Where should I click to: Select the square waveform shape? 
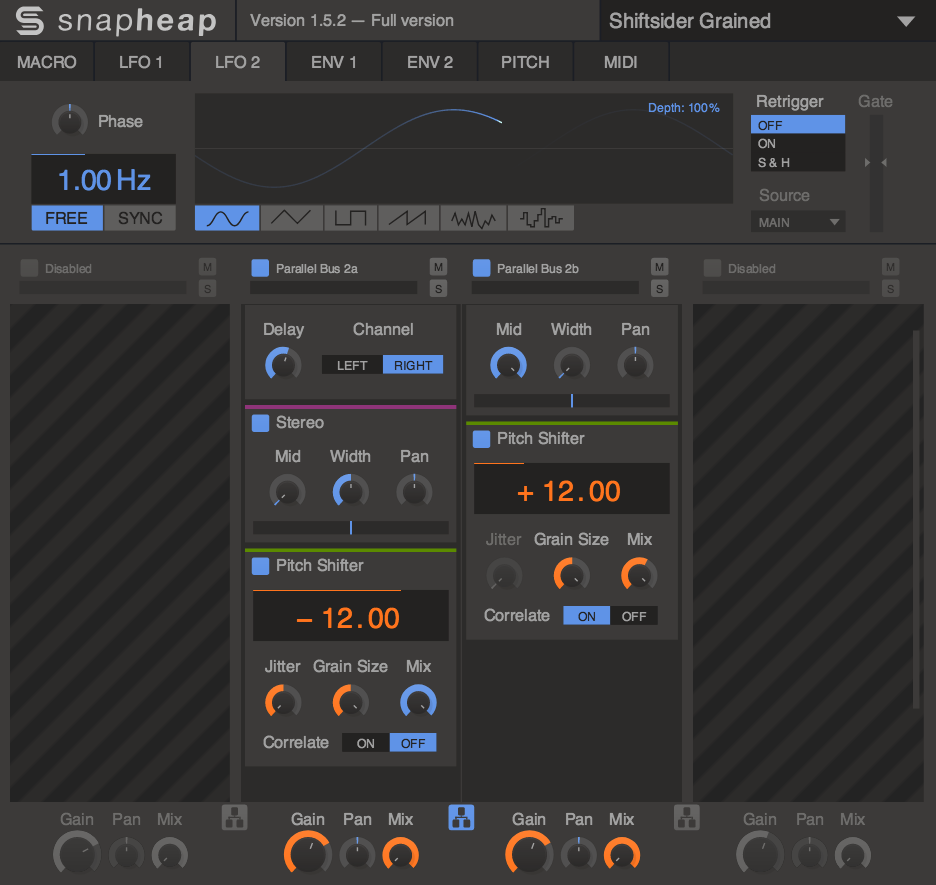click(x=350, y=218)
